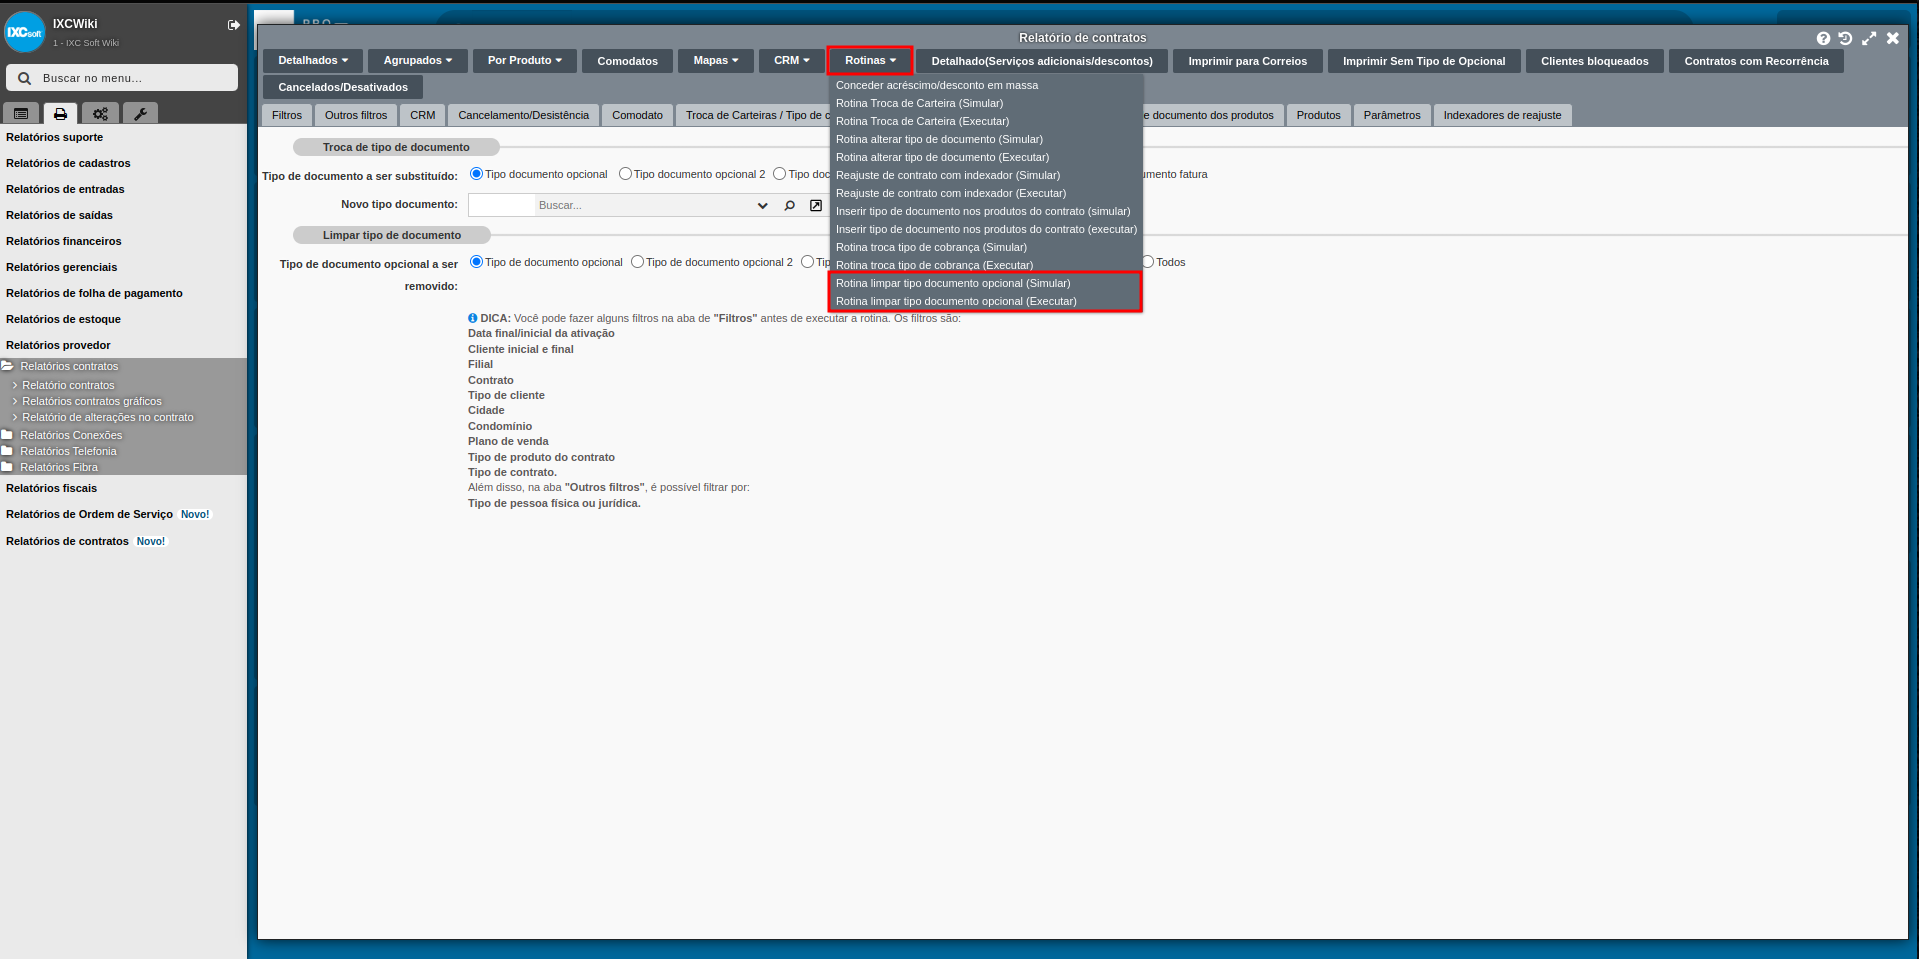Click the Novo tipo documento code field

pyautogui.click(x=501, y=205)
